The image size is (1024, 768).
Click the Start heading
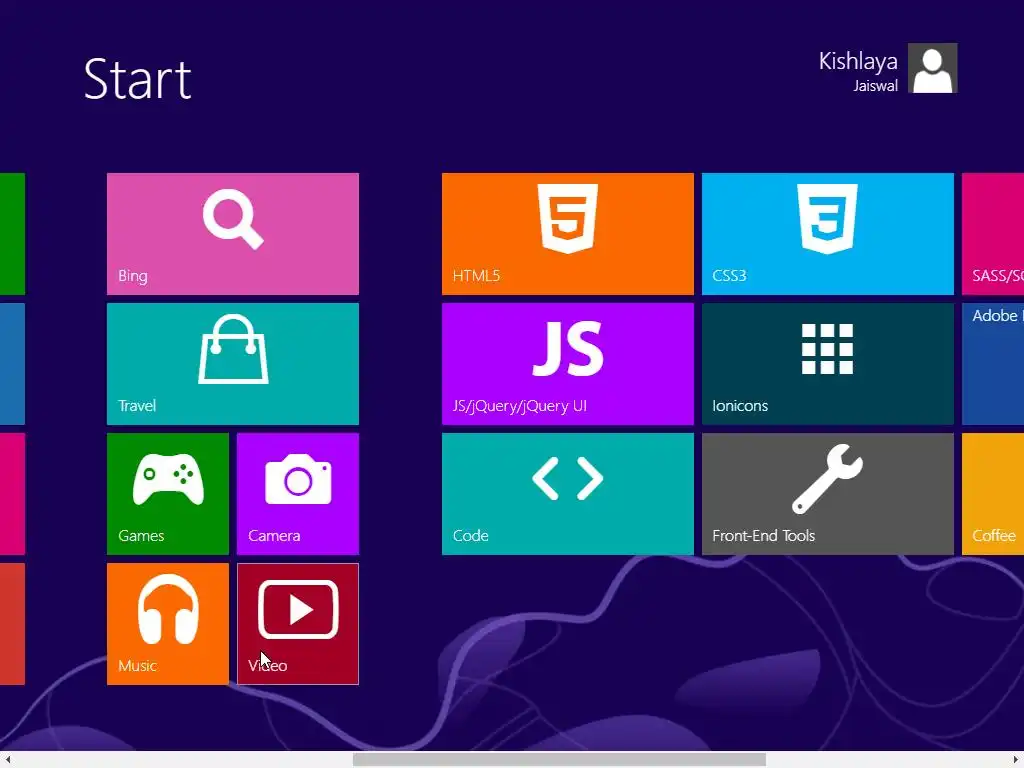pos(137,79)
